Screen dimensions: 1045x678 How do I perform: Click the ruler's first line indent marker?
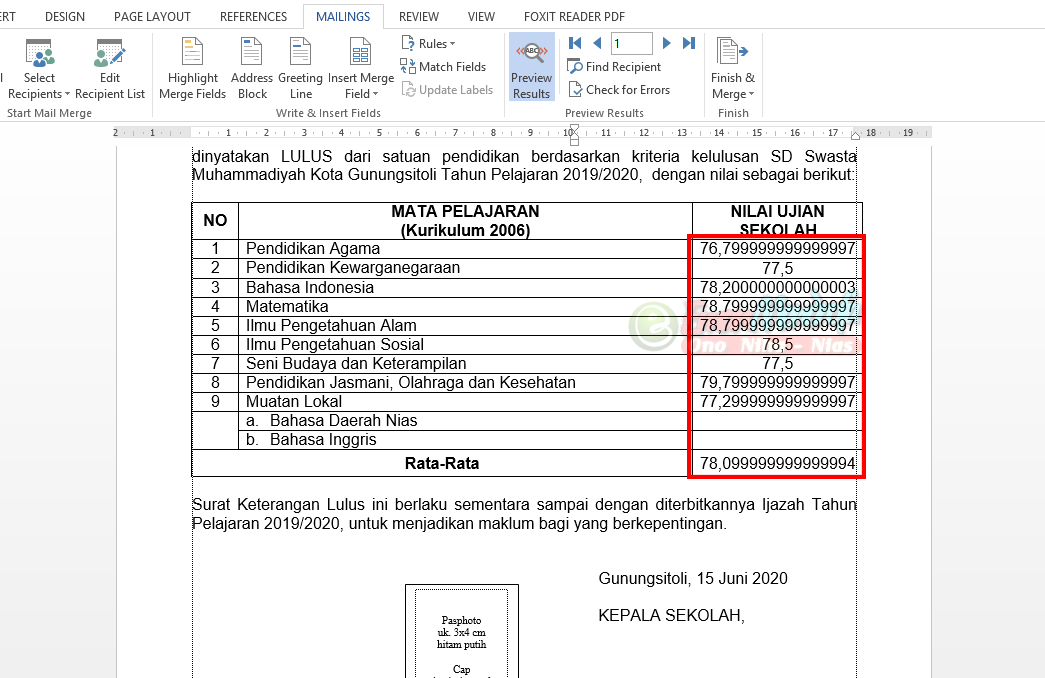574,127
